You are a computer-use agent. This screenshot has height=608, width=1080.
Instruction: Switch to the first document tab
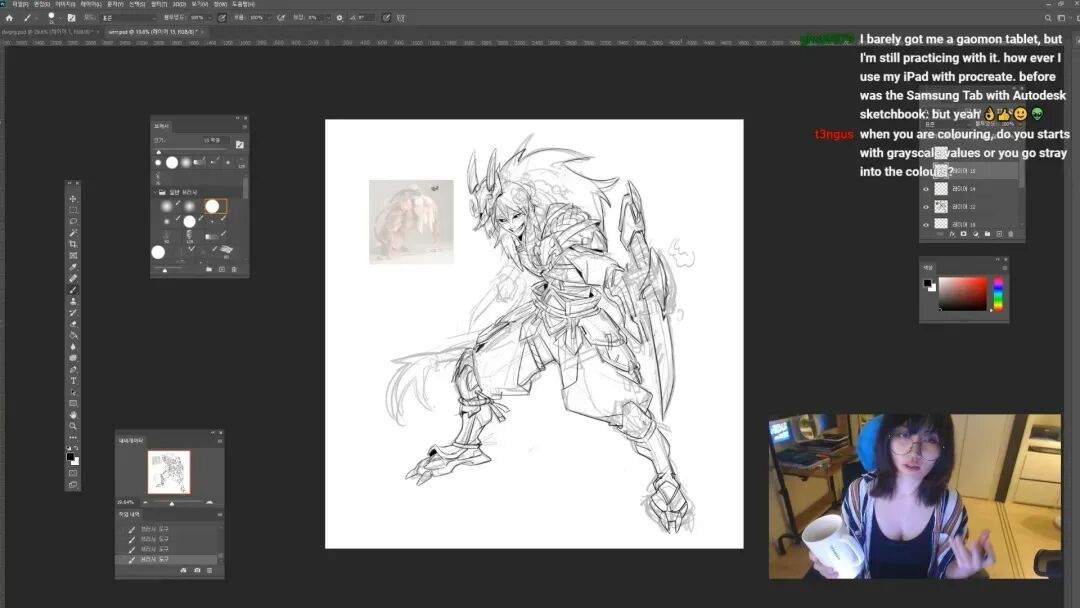45,32
